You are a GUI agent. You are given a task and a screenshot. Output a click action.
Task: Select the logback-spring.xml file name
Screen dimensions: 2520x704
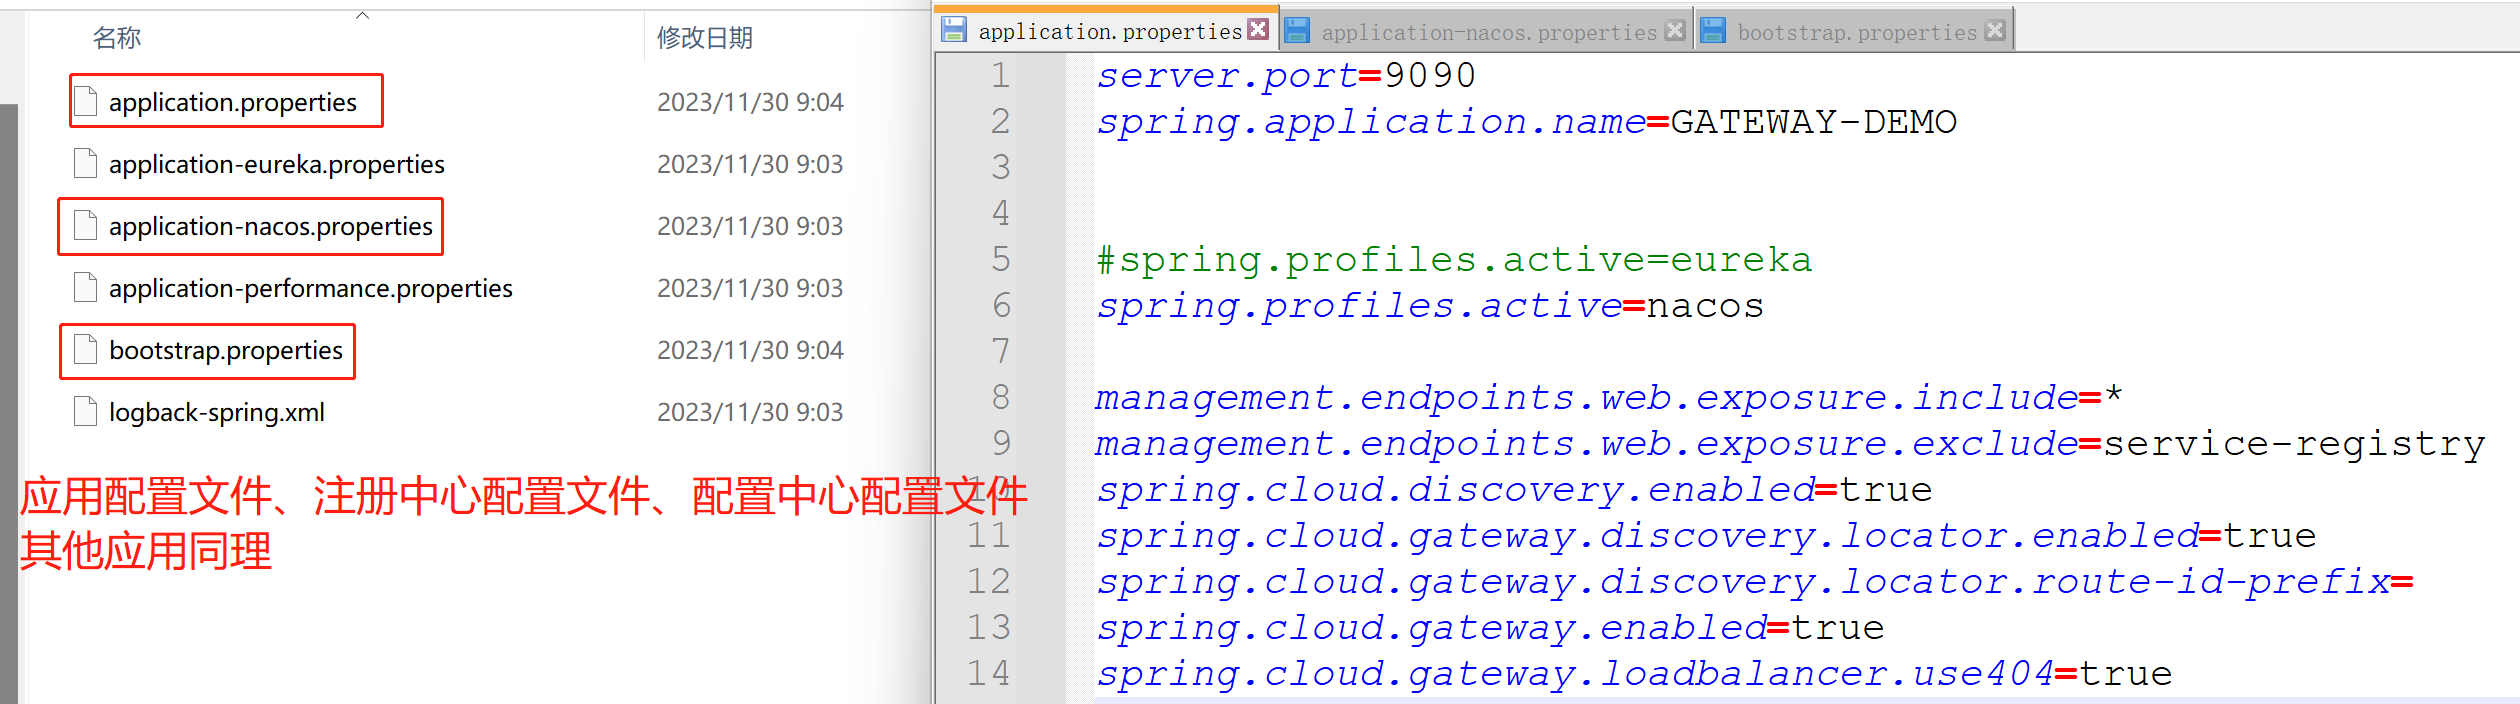tap(216, 412)
